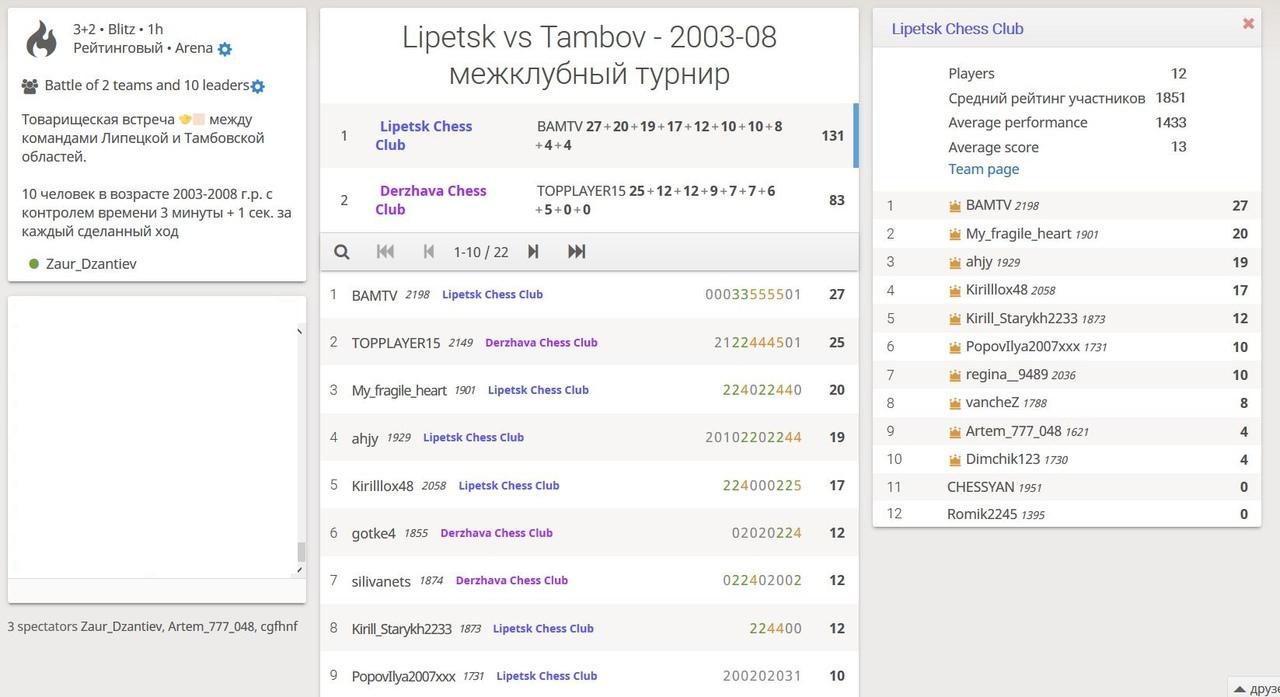This screenshot has width=1280, height=697.
Task: Go to next standings page
Action: [533, 252]
